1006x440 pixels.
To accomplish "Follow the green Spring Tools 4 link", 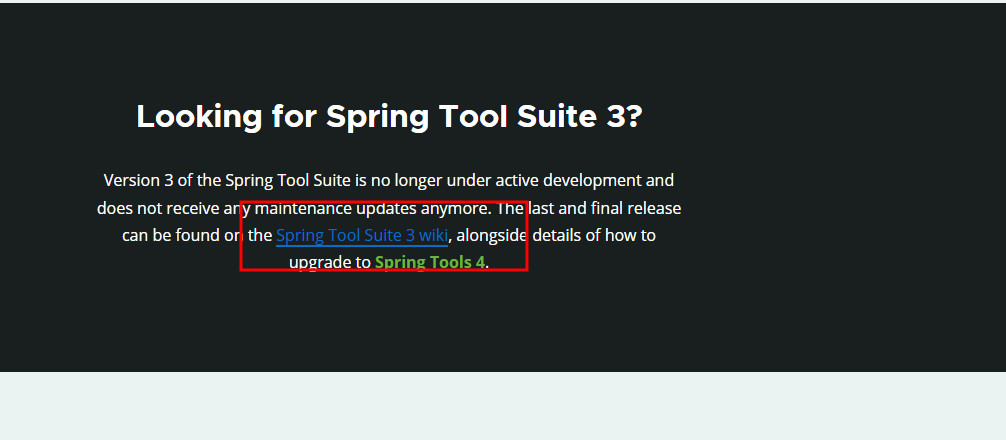I will tap(430, 262).
